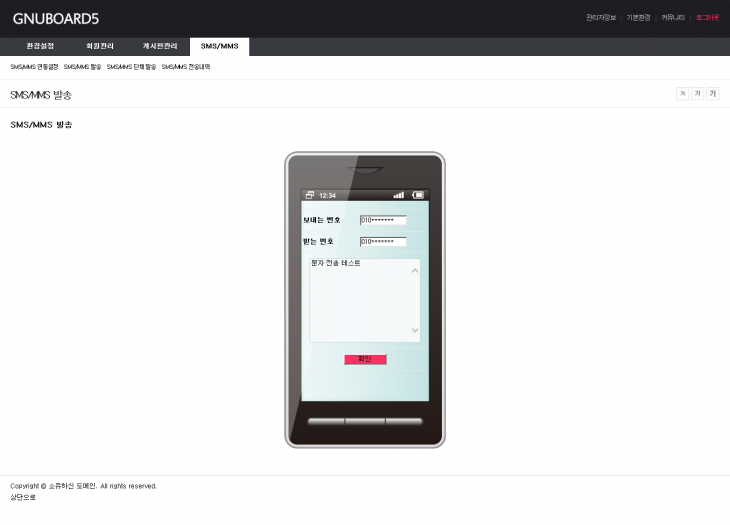
Task: Click the small font size button
Action: pos(682,94)
